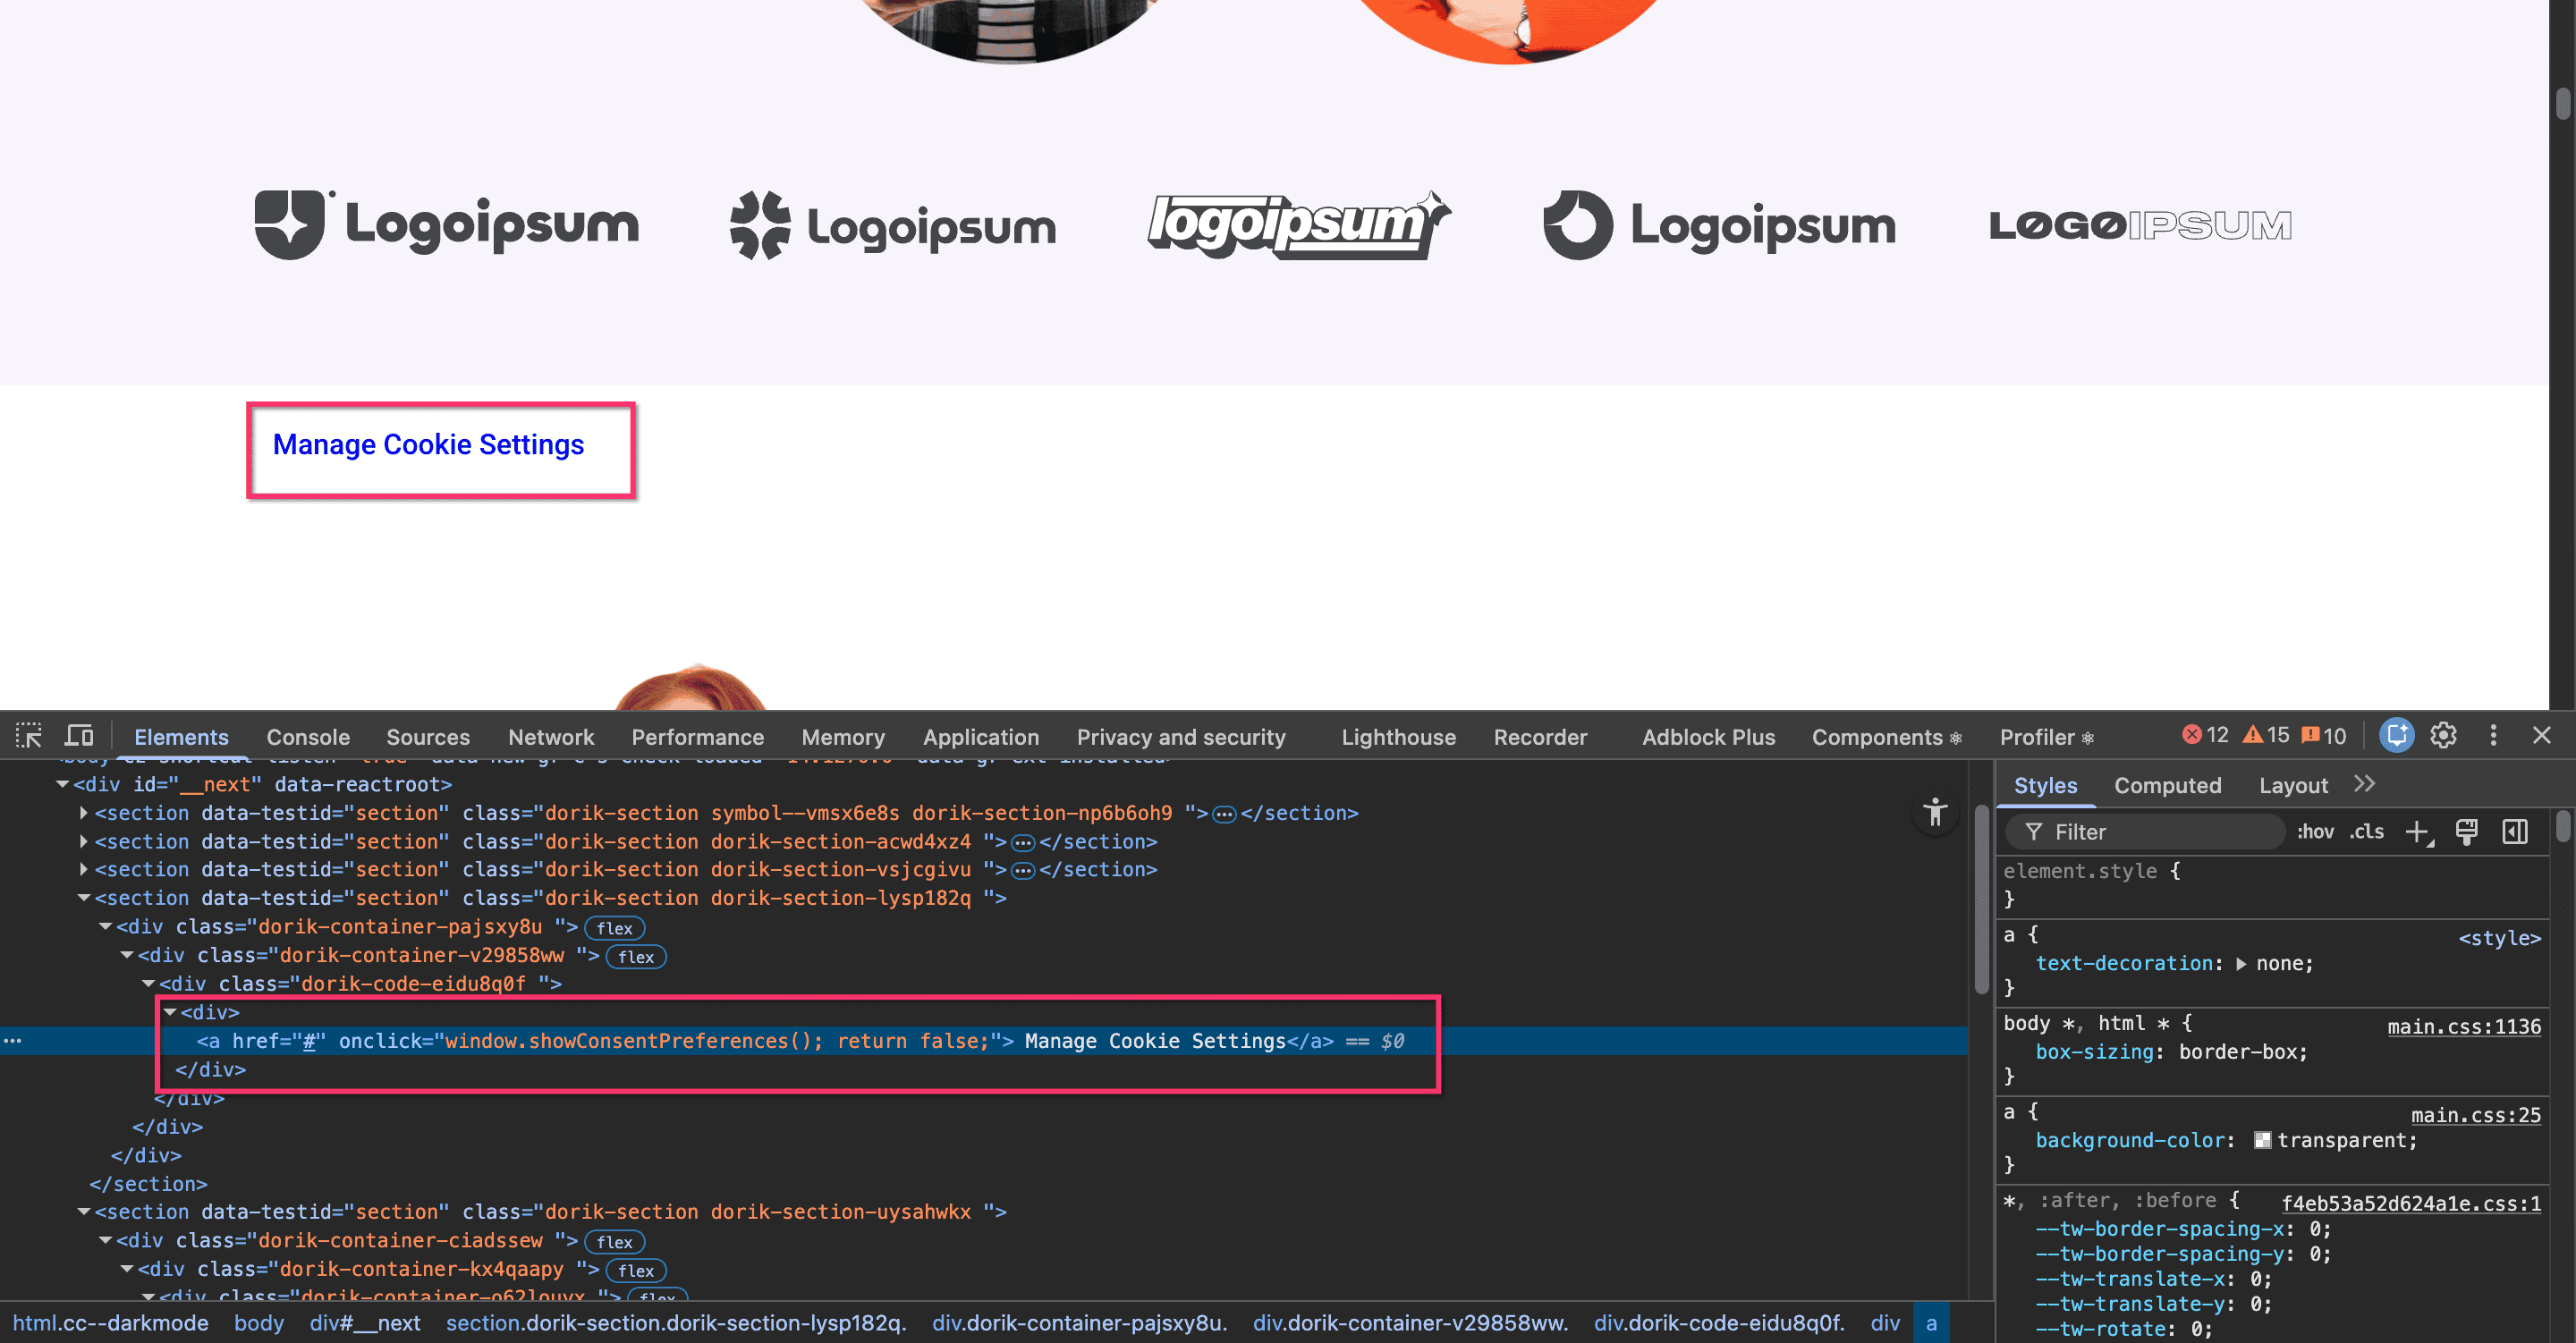Activate the inspect element picker icon
Screen dimensions: 2576x1343
29,736
